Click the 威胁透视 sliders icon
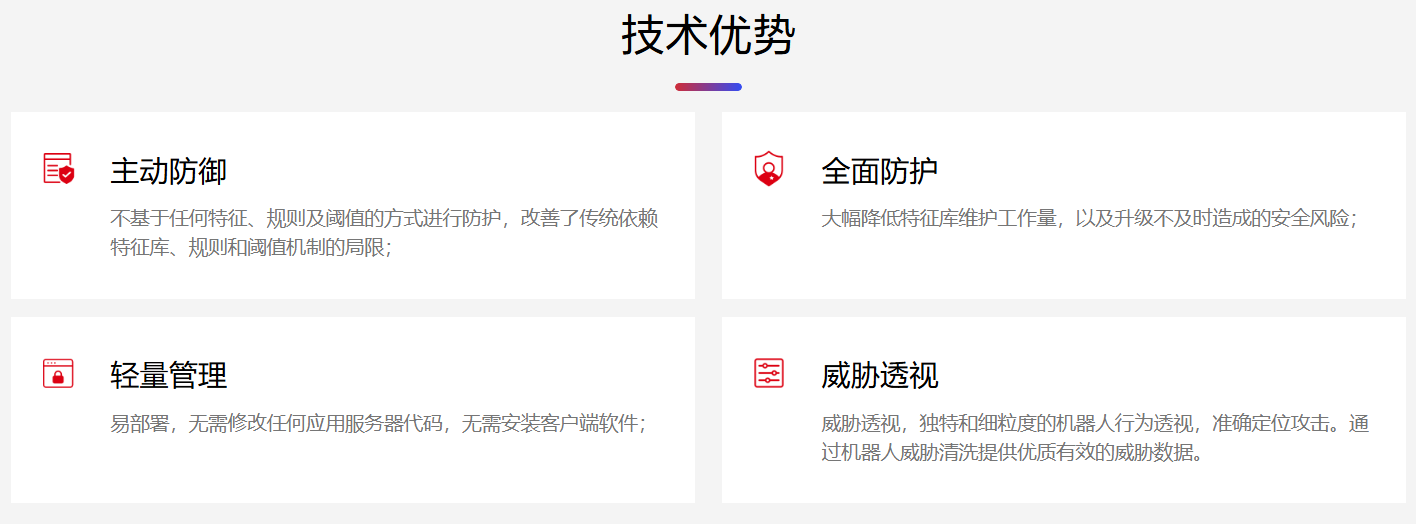 click(x=768, y=373)
